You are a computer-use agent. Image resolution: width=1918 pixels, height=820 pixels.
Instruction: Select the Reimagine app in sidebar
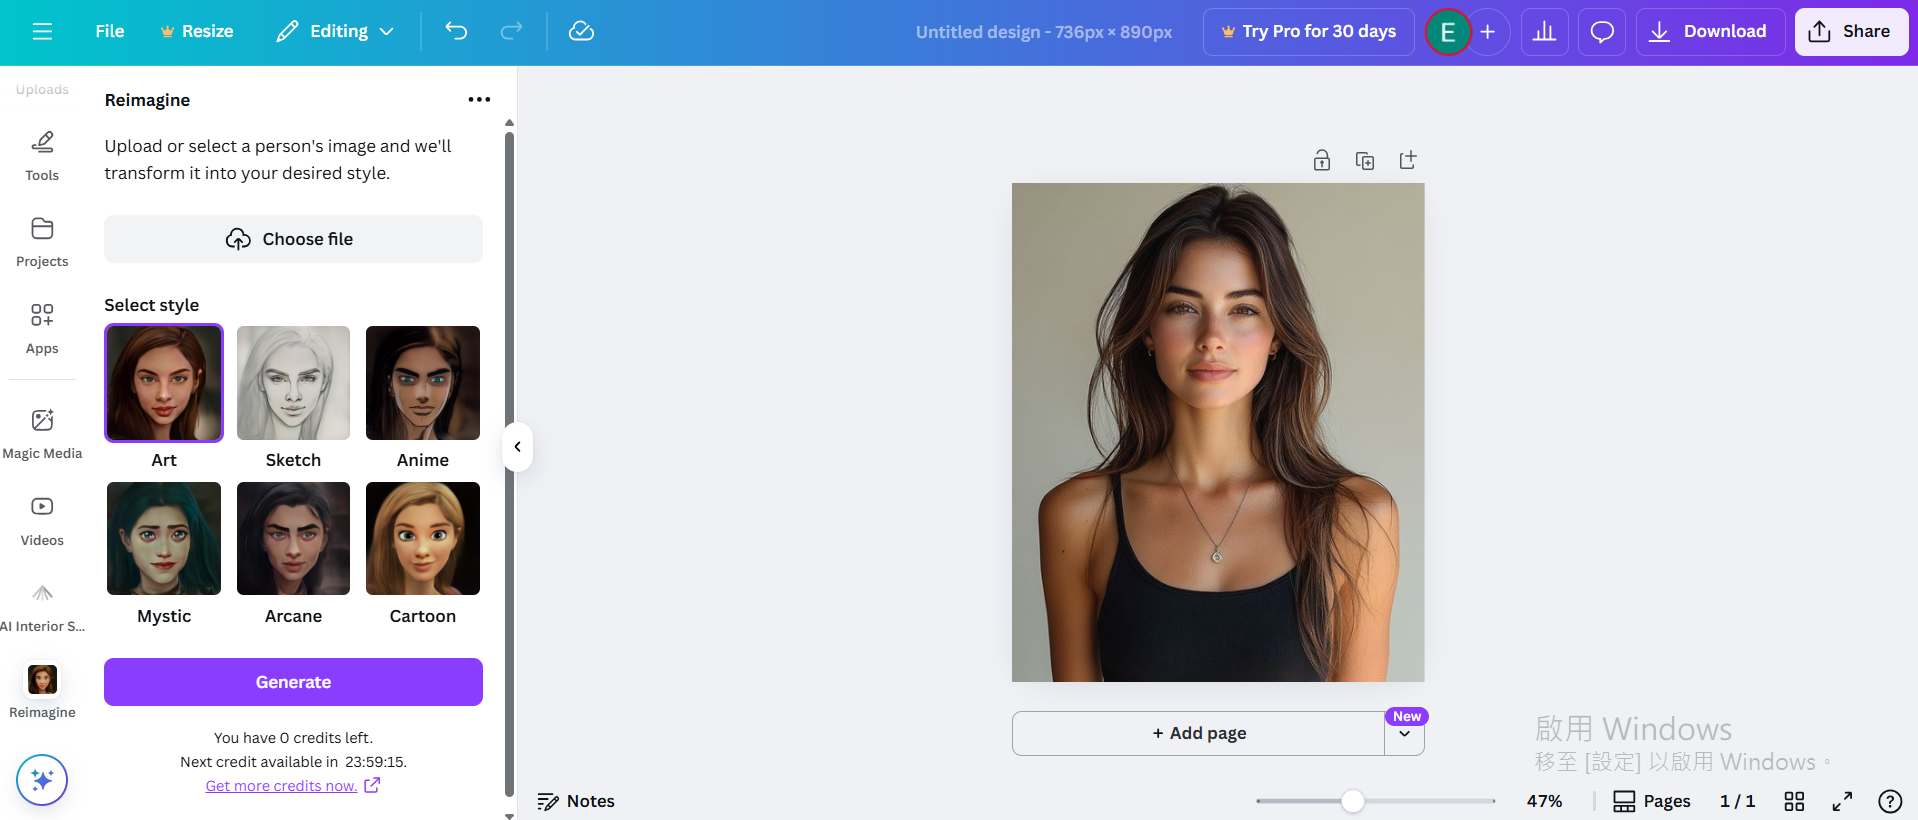(42, 692)
